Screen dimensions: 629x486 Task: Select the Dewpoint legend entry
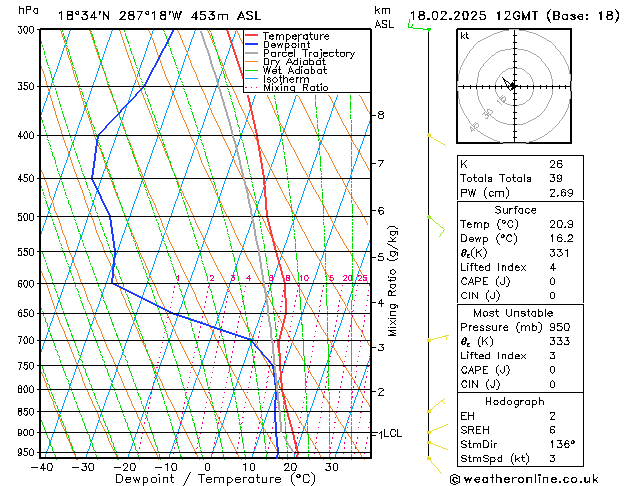point(286,45)
